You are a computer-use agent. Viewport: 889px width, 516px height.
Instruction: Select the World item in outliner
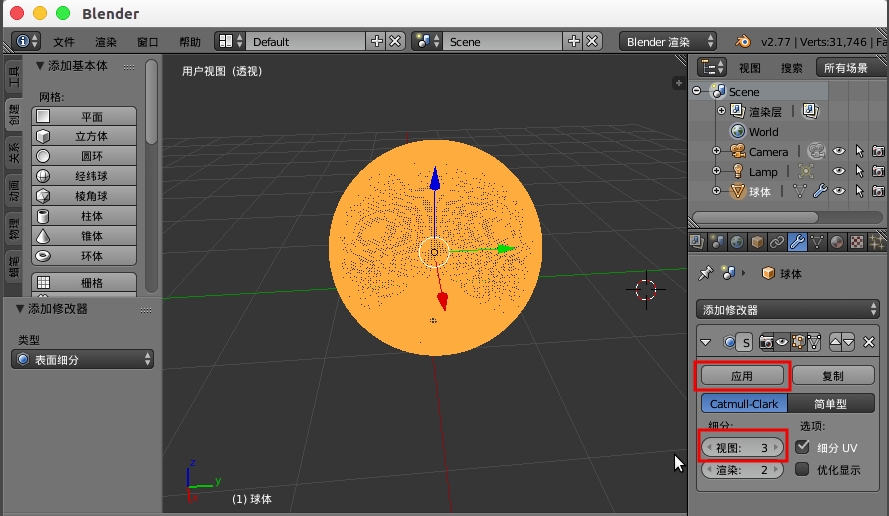pyautogui.click(x=763, y=132)
